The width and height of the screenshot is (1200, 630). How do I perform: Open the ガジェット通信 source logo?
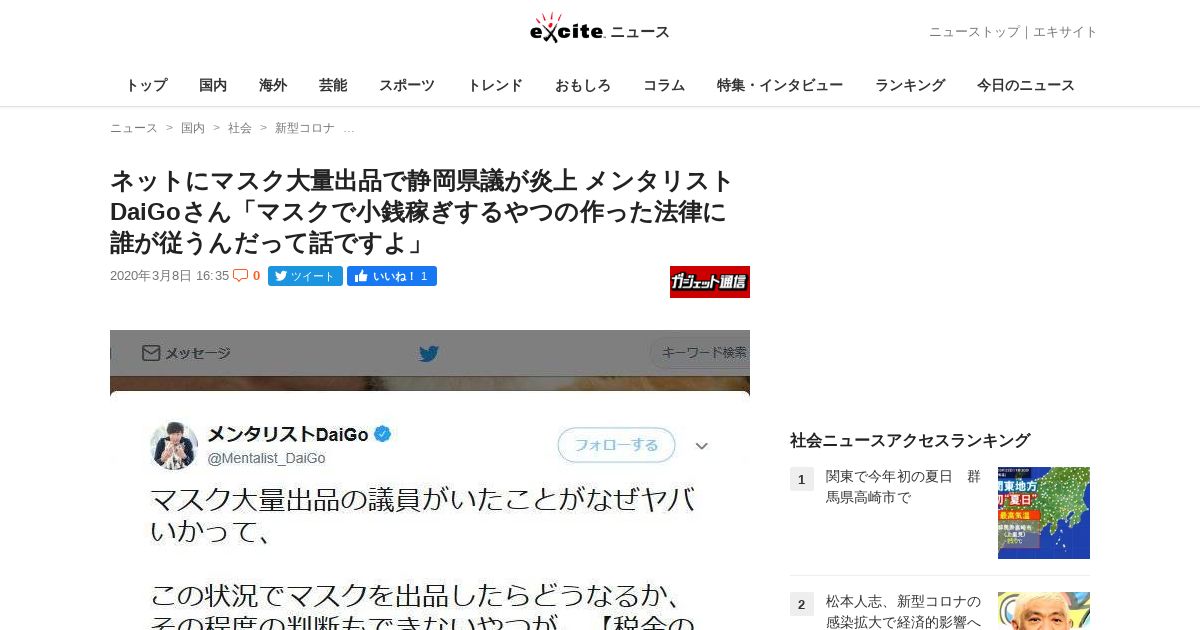click(x=710, y=282)
